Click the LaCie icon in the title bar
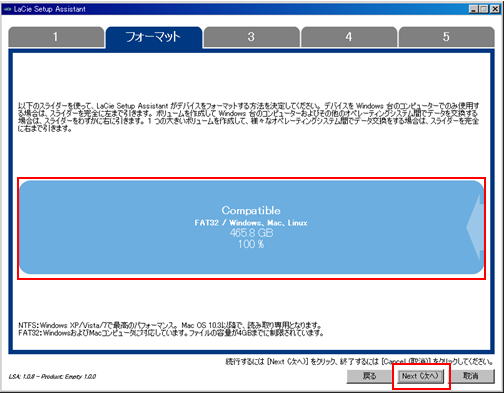Image resolution: width=504 pixels, height=393 pixels. pos(8,9)
